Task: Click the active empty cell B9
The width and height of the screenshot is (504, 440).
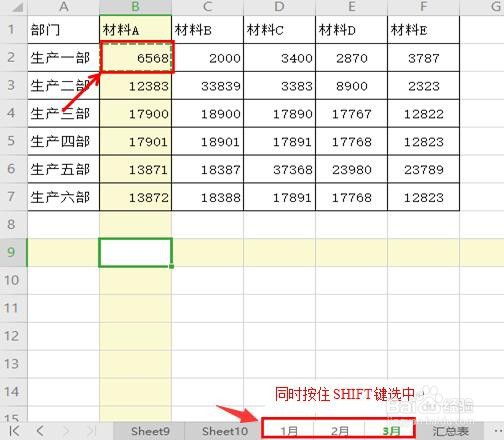Action: (135, 252)
